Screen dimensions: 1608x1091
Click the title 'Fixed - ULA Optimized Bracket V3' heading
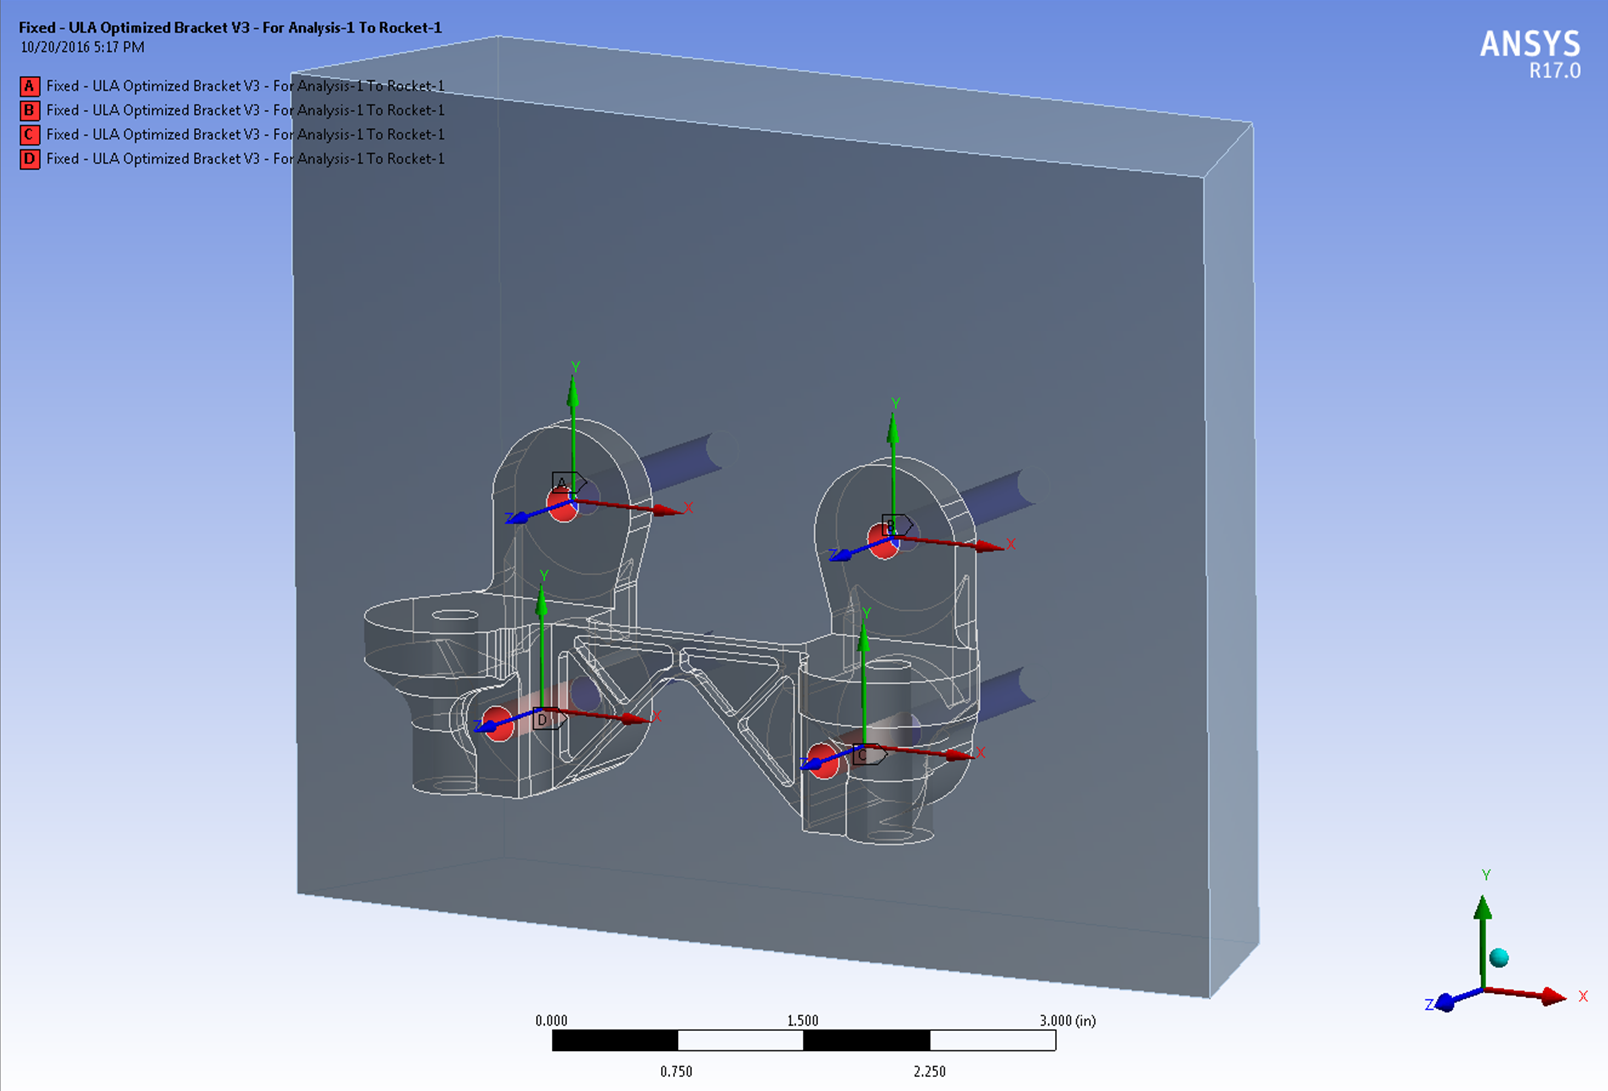(230, 28)
